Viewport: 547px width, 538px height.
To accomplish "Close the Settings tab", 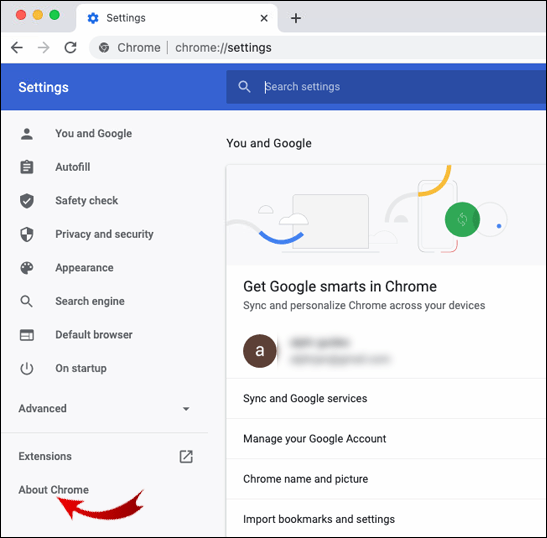I will point(264,18).
